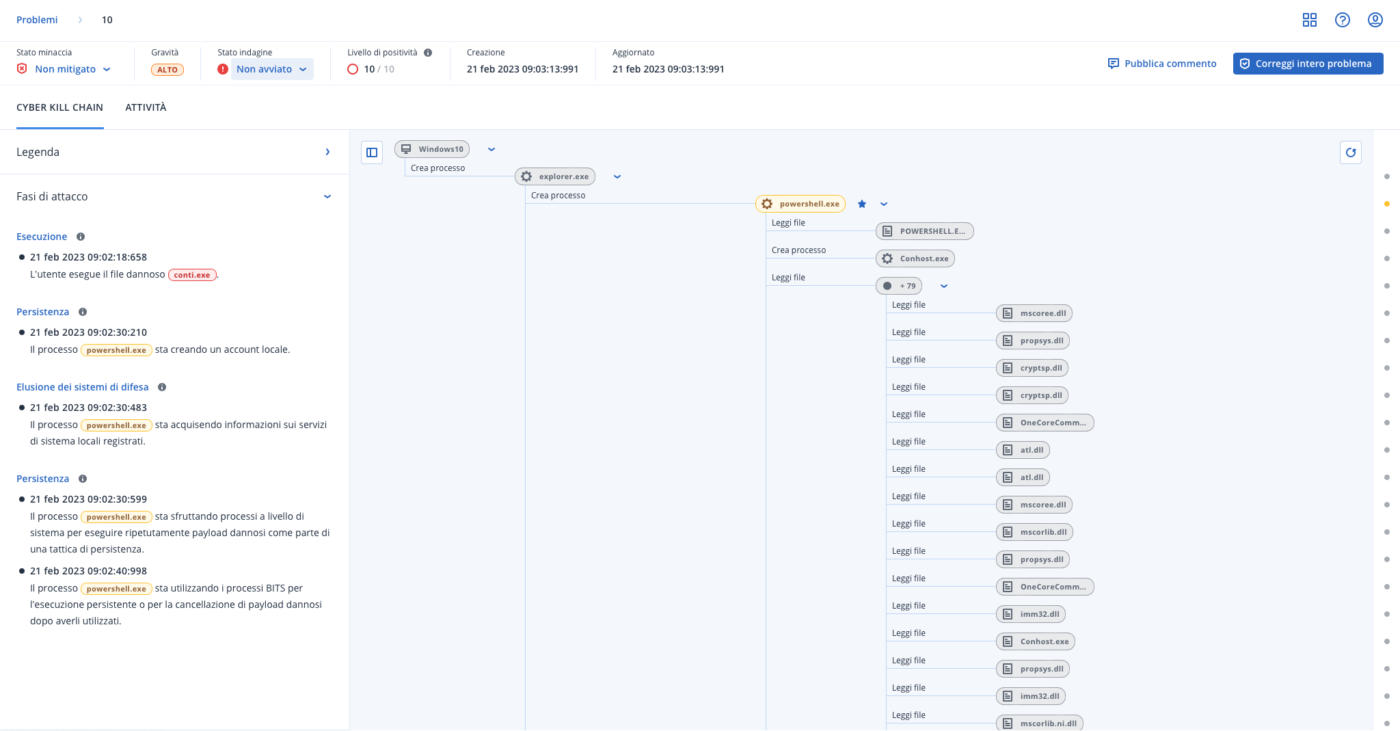Image resolution: width=1400 pixels, height=731 pixels.
Task: Refresh the attack graph view
Action: 1350,152
